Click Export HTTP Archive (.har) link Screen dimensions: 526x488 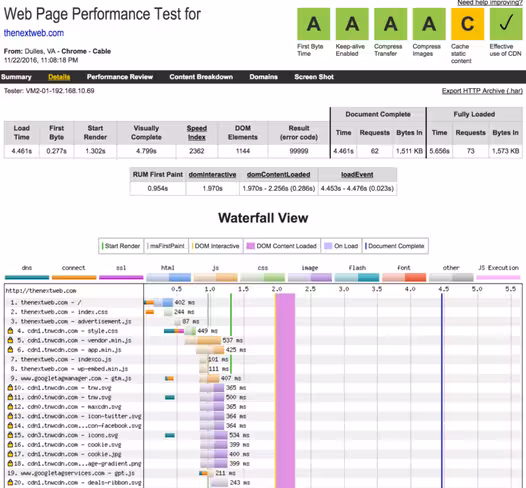[x=482, y=91]
